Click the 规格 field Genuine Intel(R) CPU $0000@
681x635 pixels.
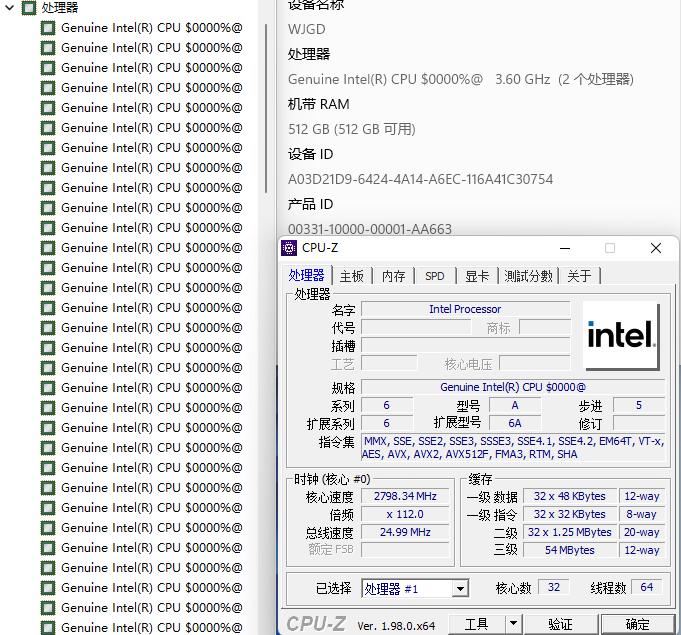pyautogui.click(x=513, y=387)
